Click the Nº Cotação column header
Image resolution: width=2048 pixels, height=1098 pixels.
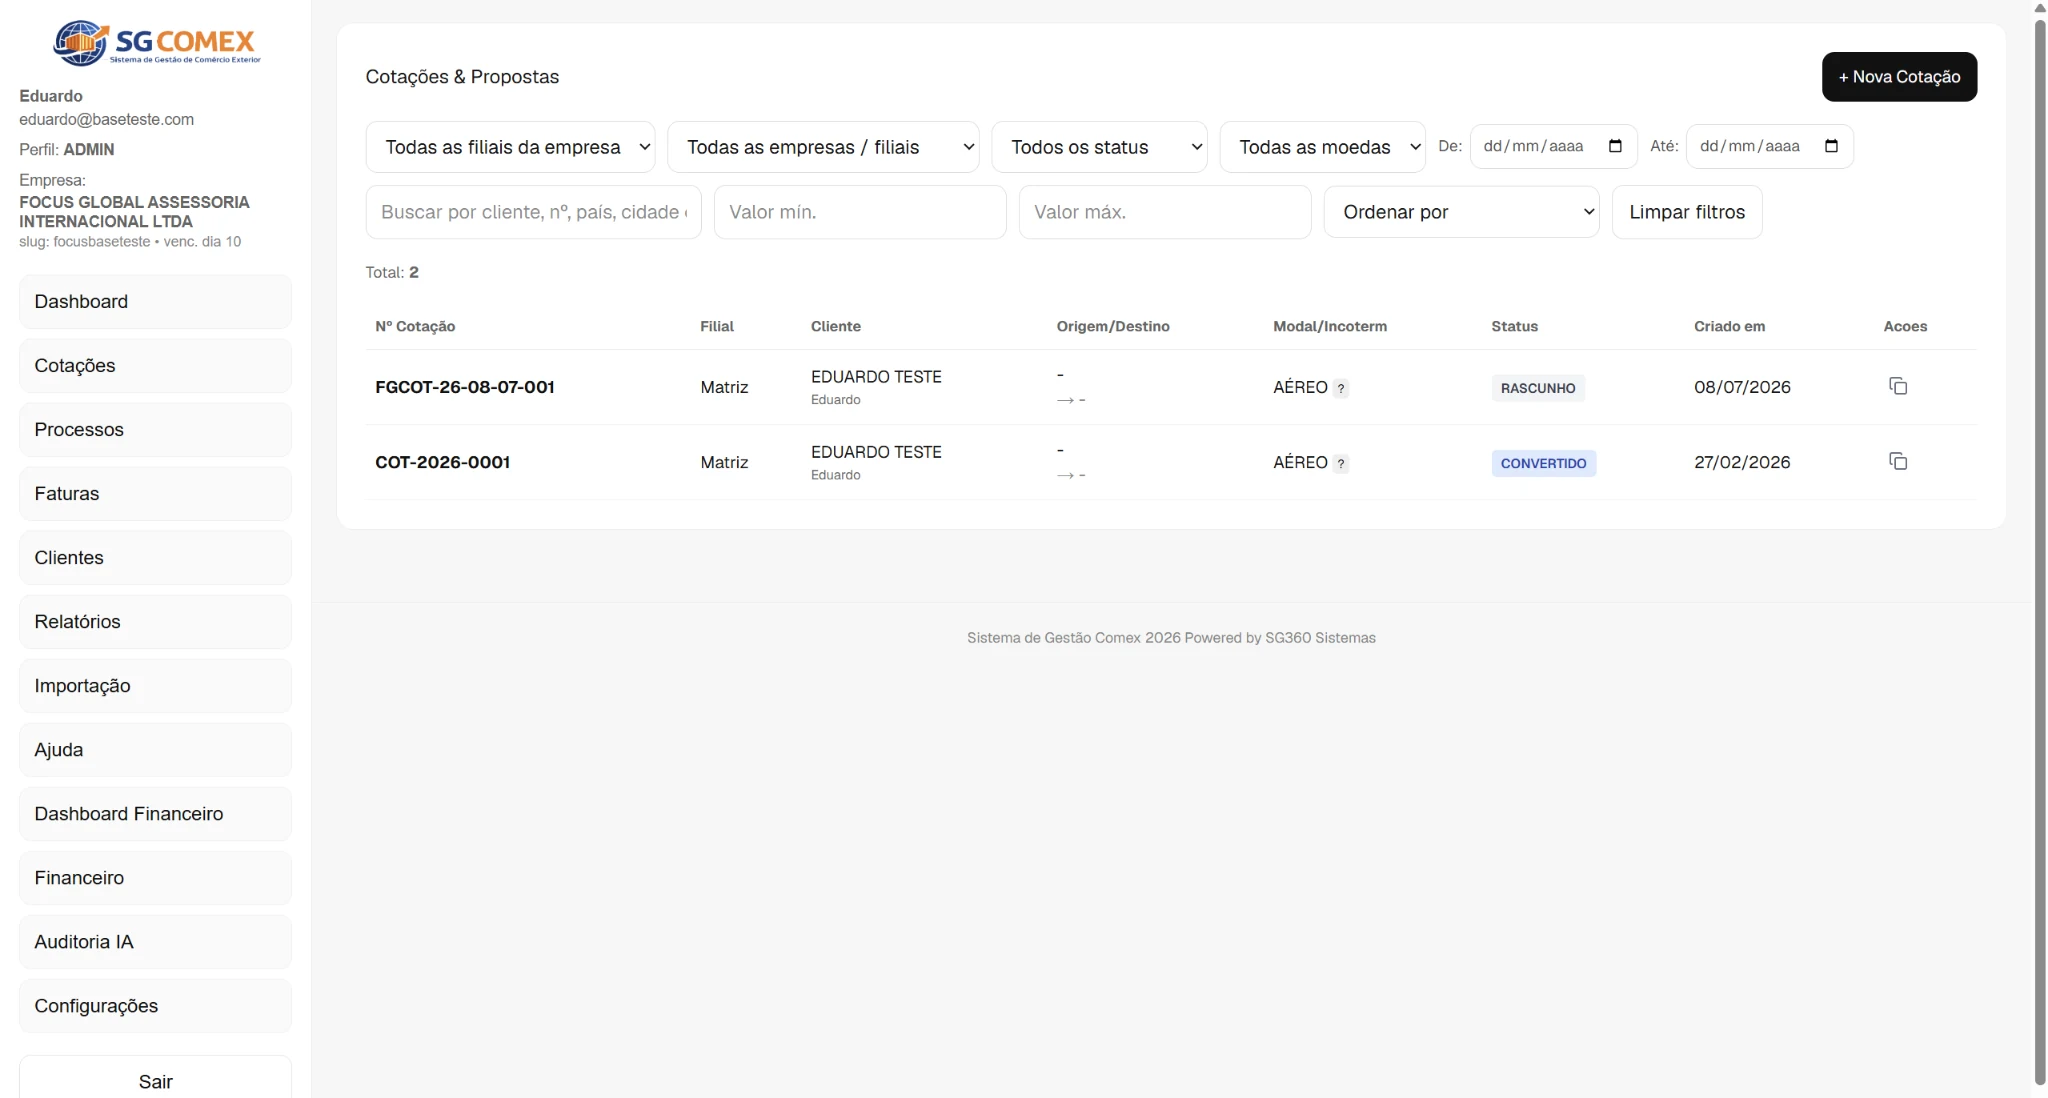tap(415, 326)
